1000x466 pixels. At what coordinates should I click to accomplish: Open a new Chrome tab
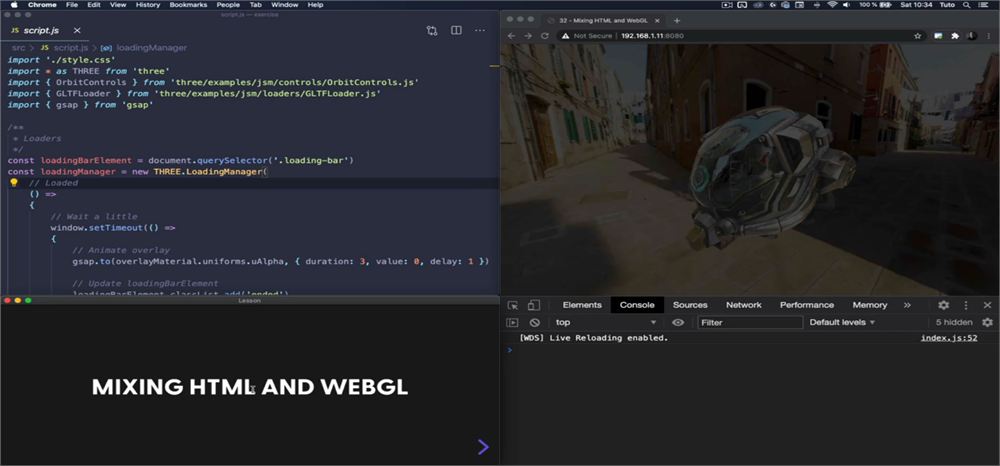pos(677,20)
